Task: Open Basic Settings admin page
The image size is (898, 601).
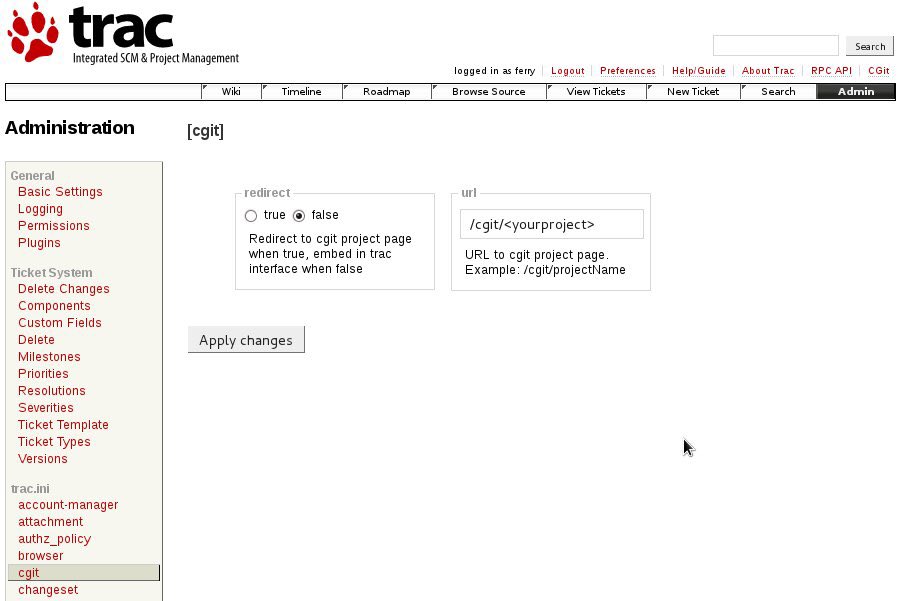Action: pyautogui.click(x=60, y=192)
